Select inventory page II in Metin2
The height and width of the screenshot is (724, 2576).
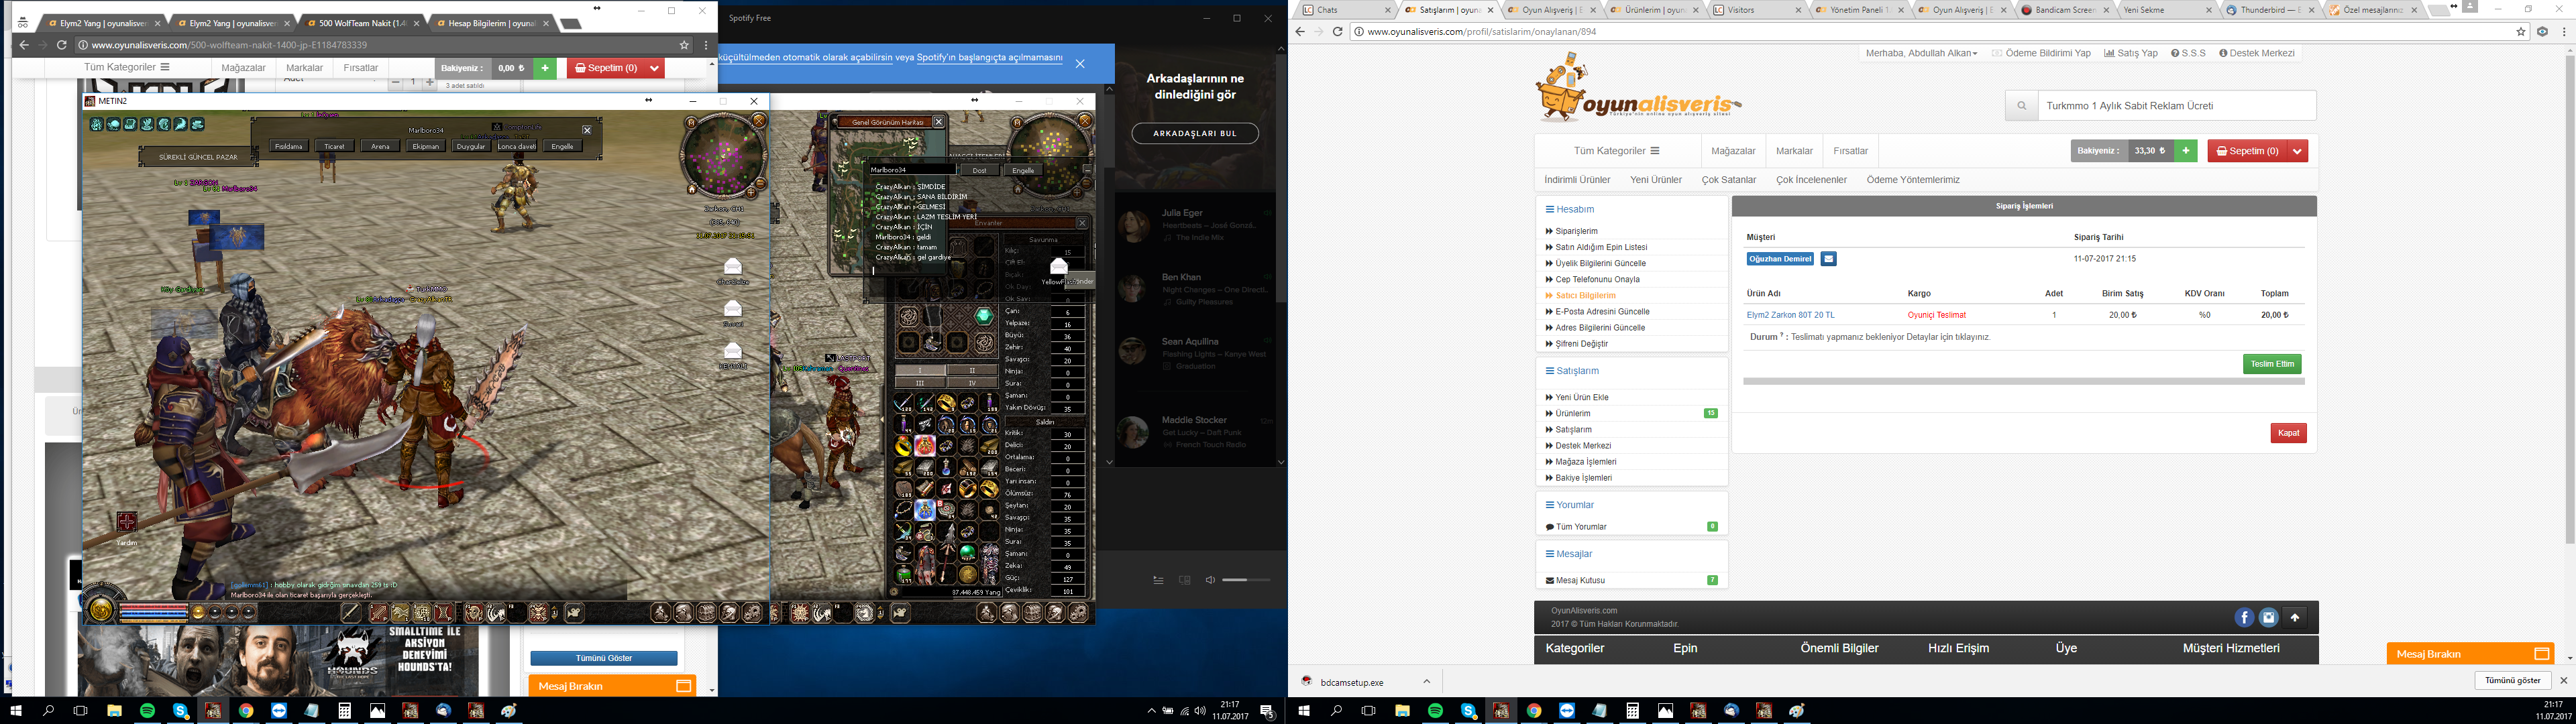[x=972, y=370]
